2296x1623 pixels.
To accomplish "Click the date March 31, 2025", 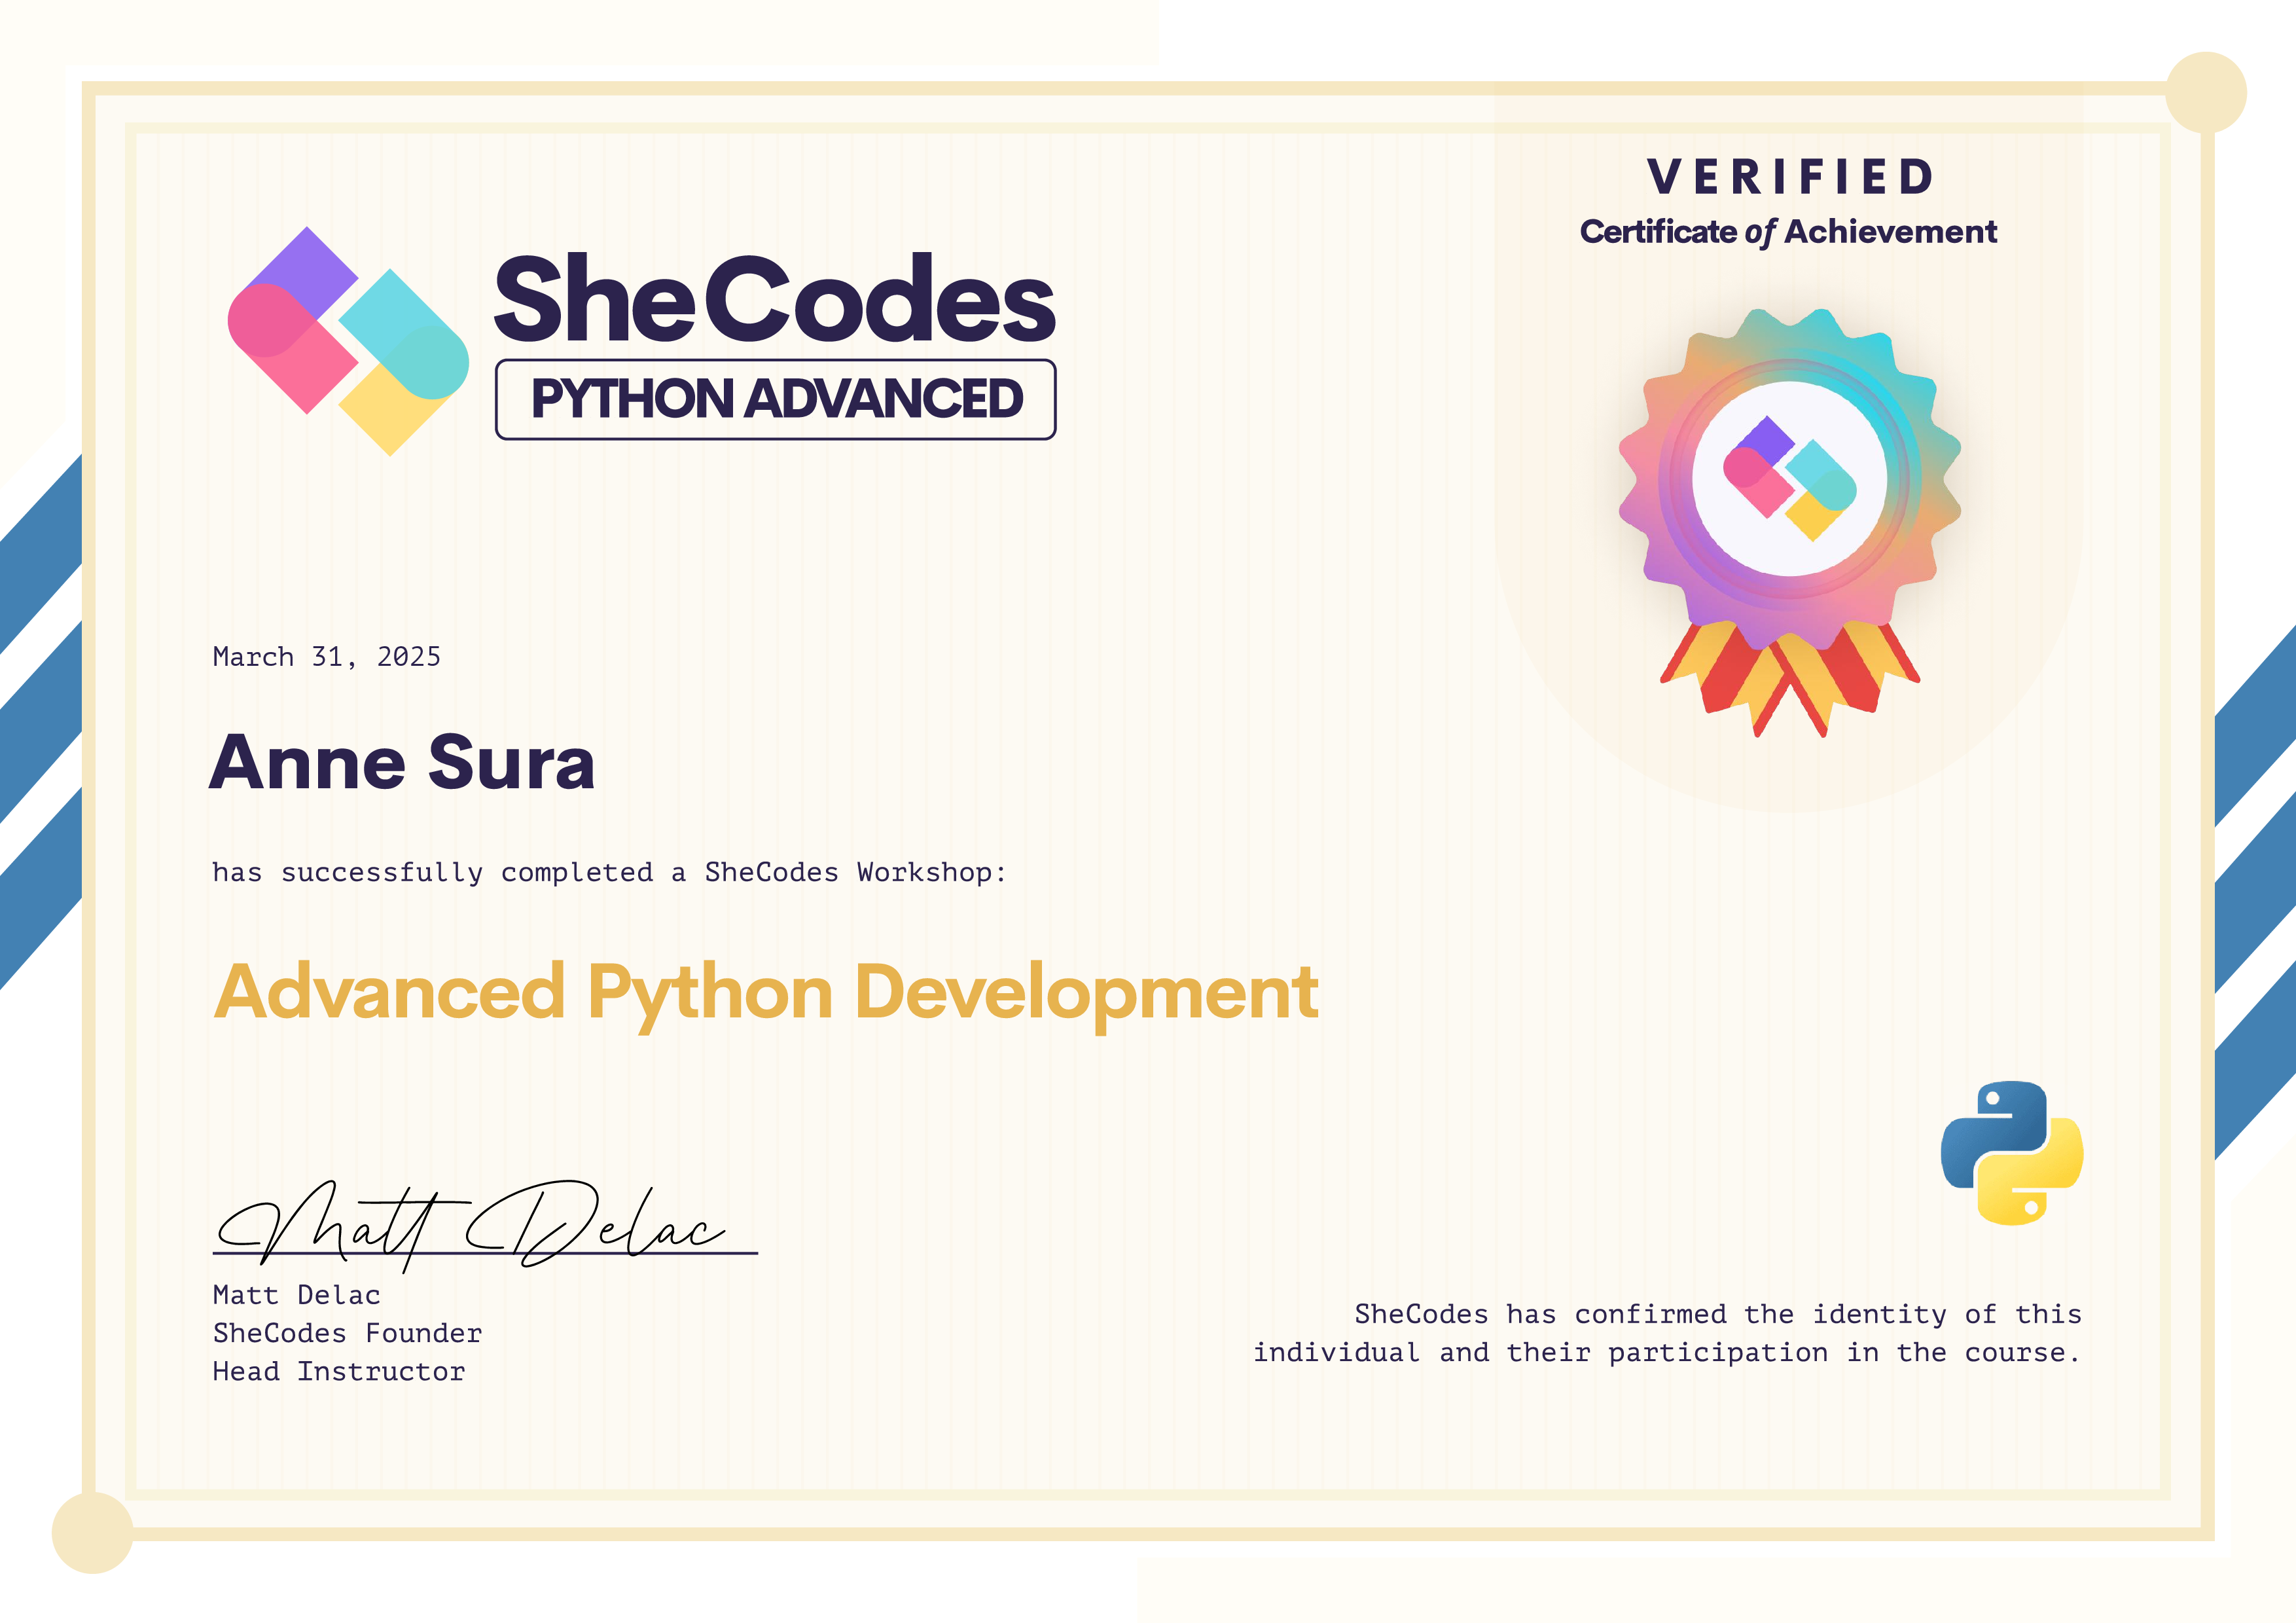I will coord(326,657).
